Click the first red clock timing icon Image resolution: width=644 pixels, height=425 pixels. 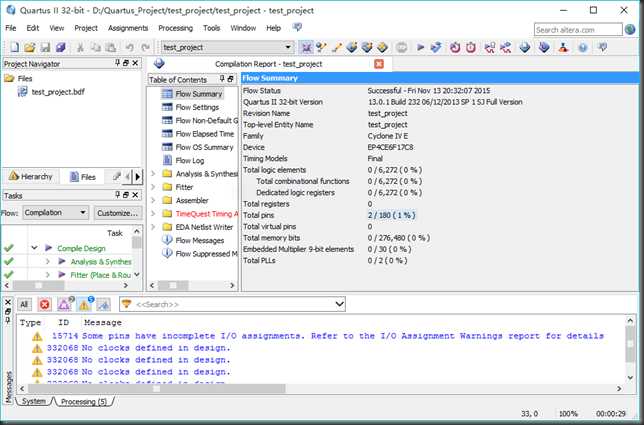point(455,47)
